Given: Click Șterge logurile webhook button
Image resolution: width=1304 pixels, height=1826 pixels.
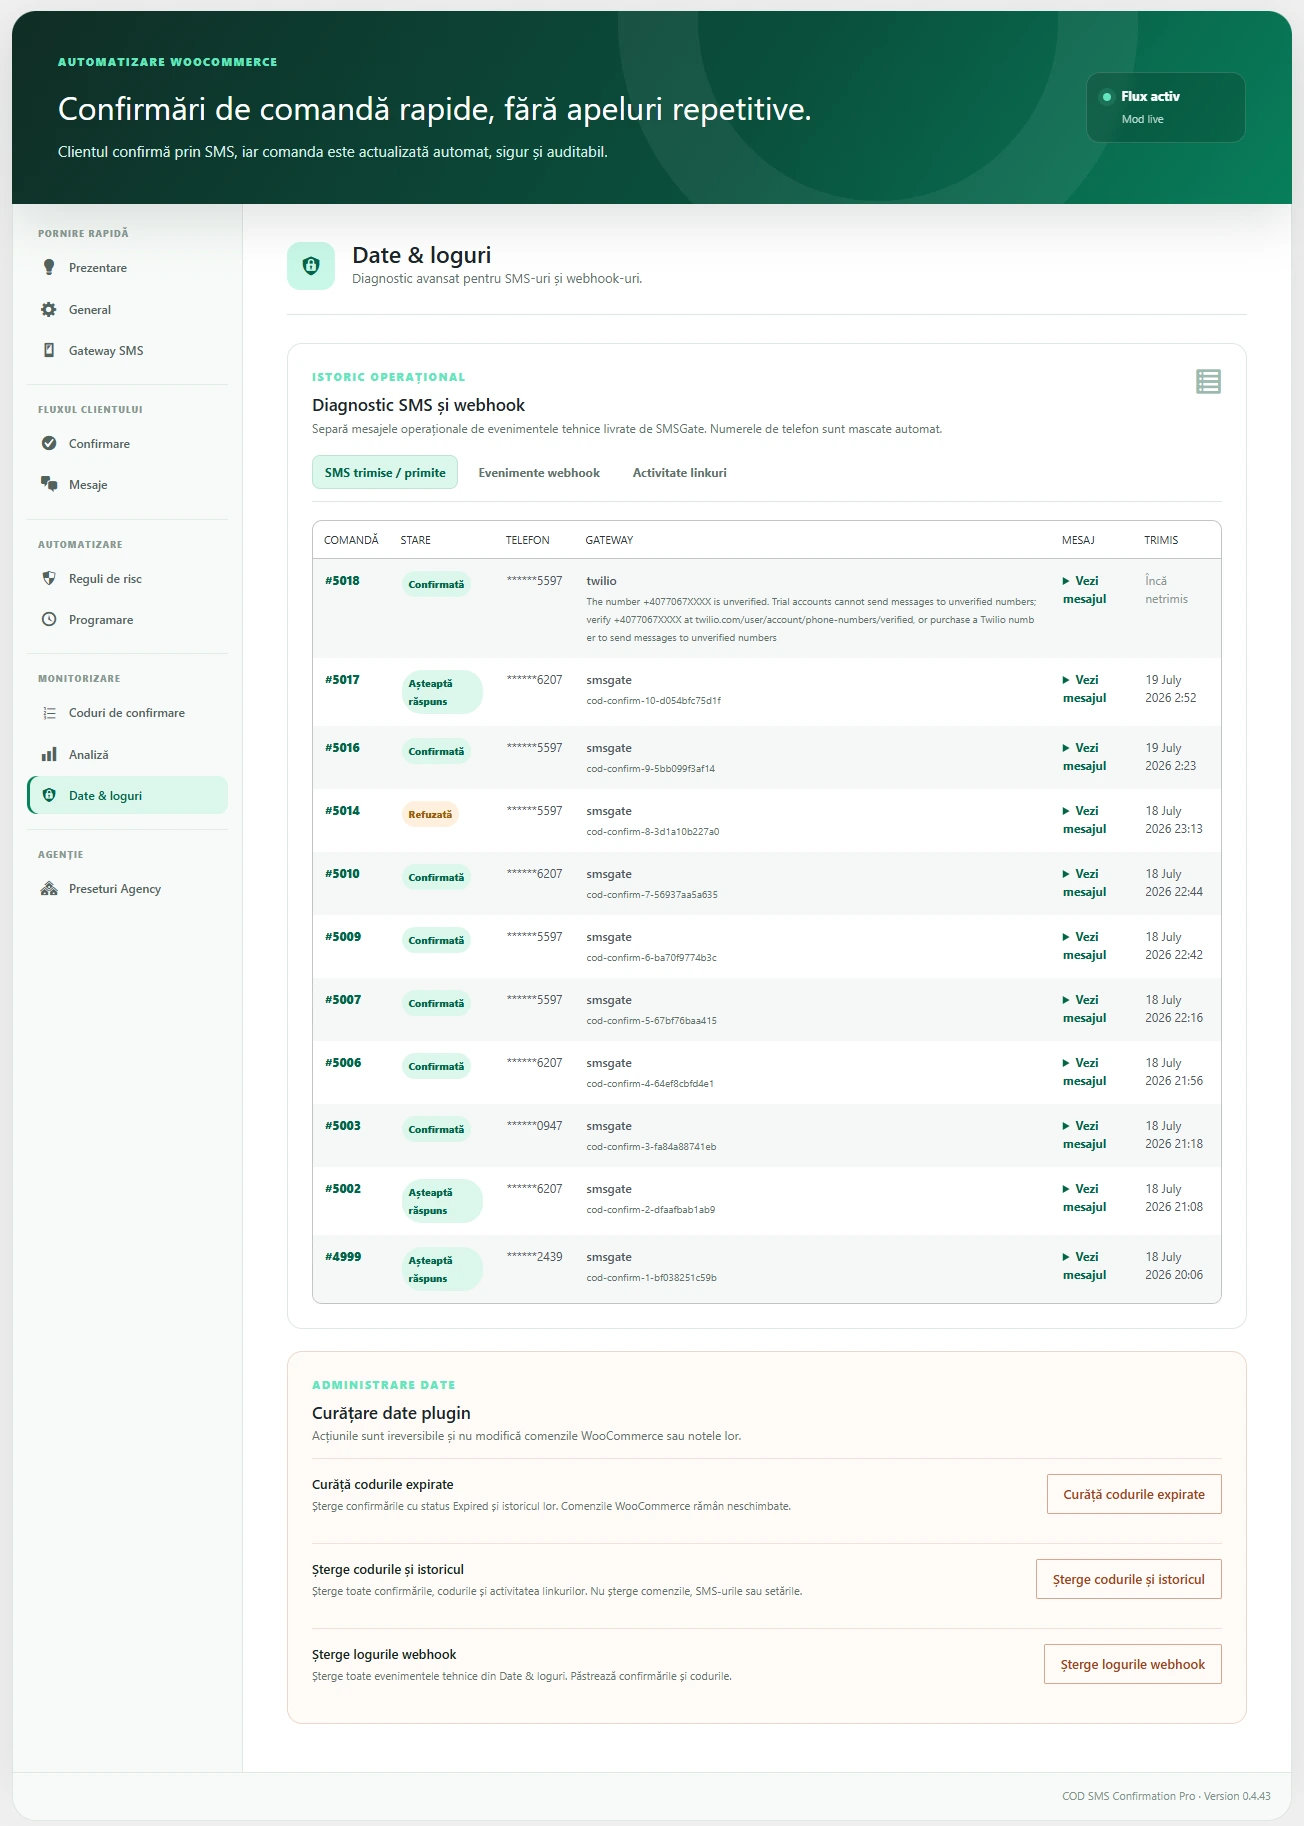Looking at the screenshot, I should coord(1133,1664).
